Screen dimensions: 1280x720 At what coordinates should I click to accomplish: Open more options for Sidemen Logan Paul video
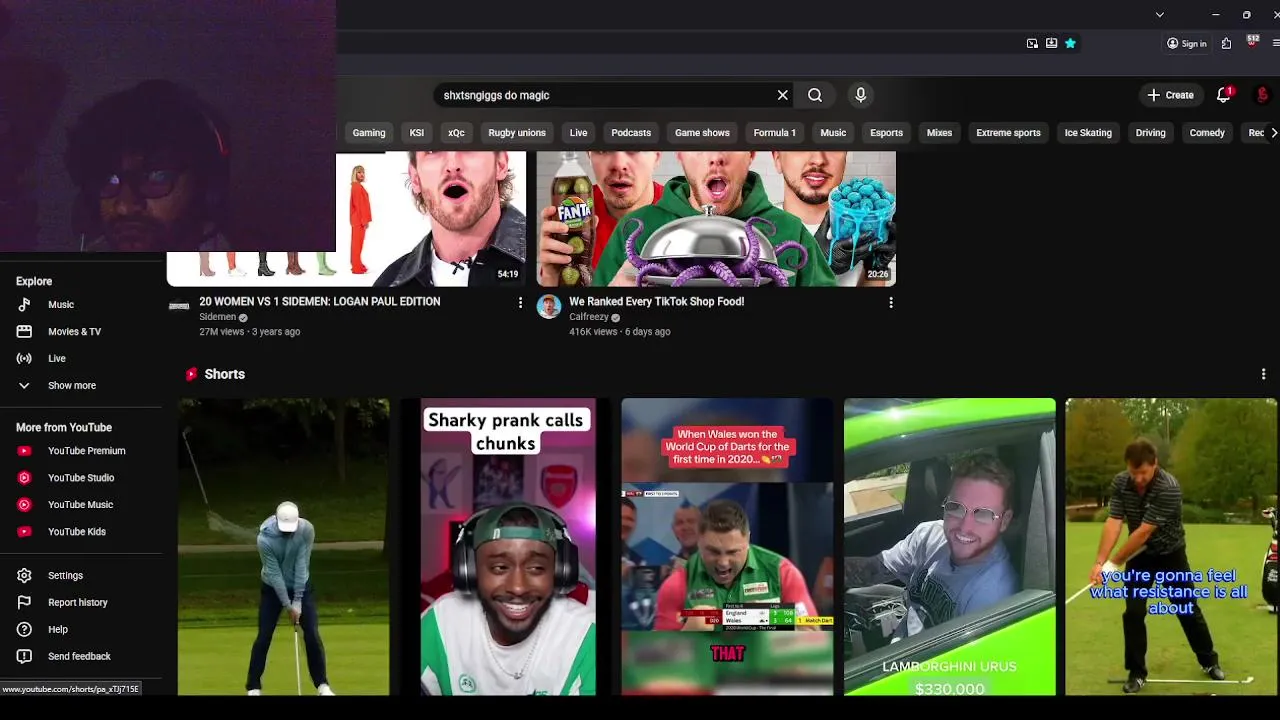520,302
